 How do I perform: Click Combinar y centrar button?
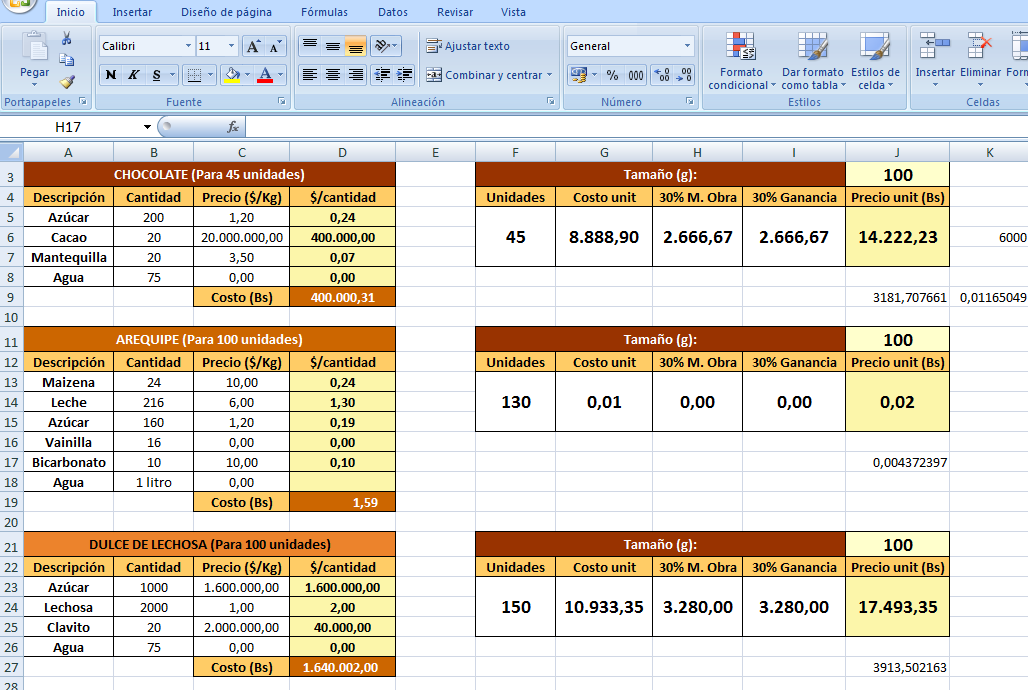[484, 75]
